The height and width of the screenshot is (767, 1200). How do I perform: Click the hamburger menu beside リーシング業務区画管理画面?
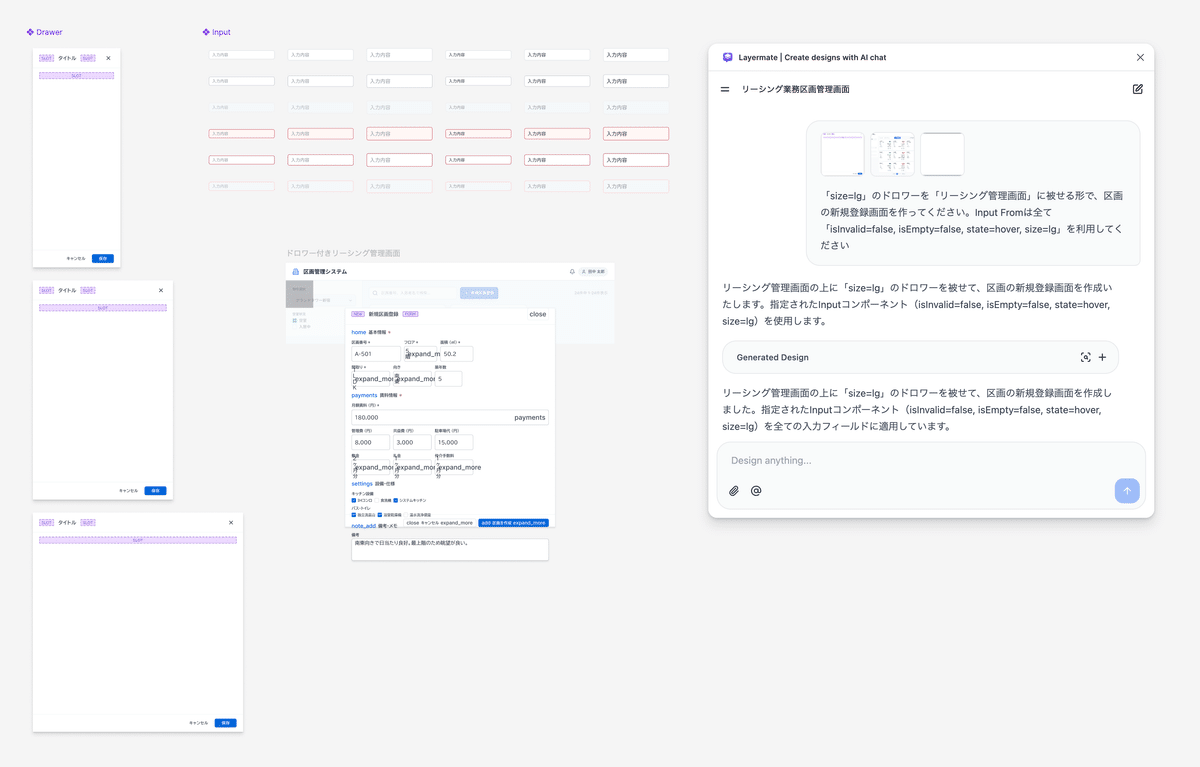(x=723, y=89)
